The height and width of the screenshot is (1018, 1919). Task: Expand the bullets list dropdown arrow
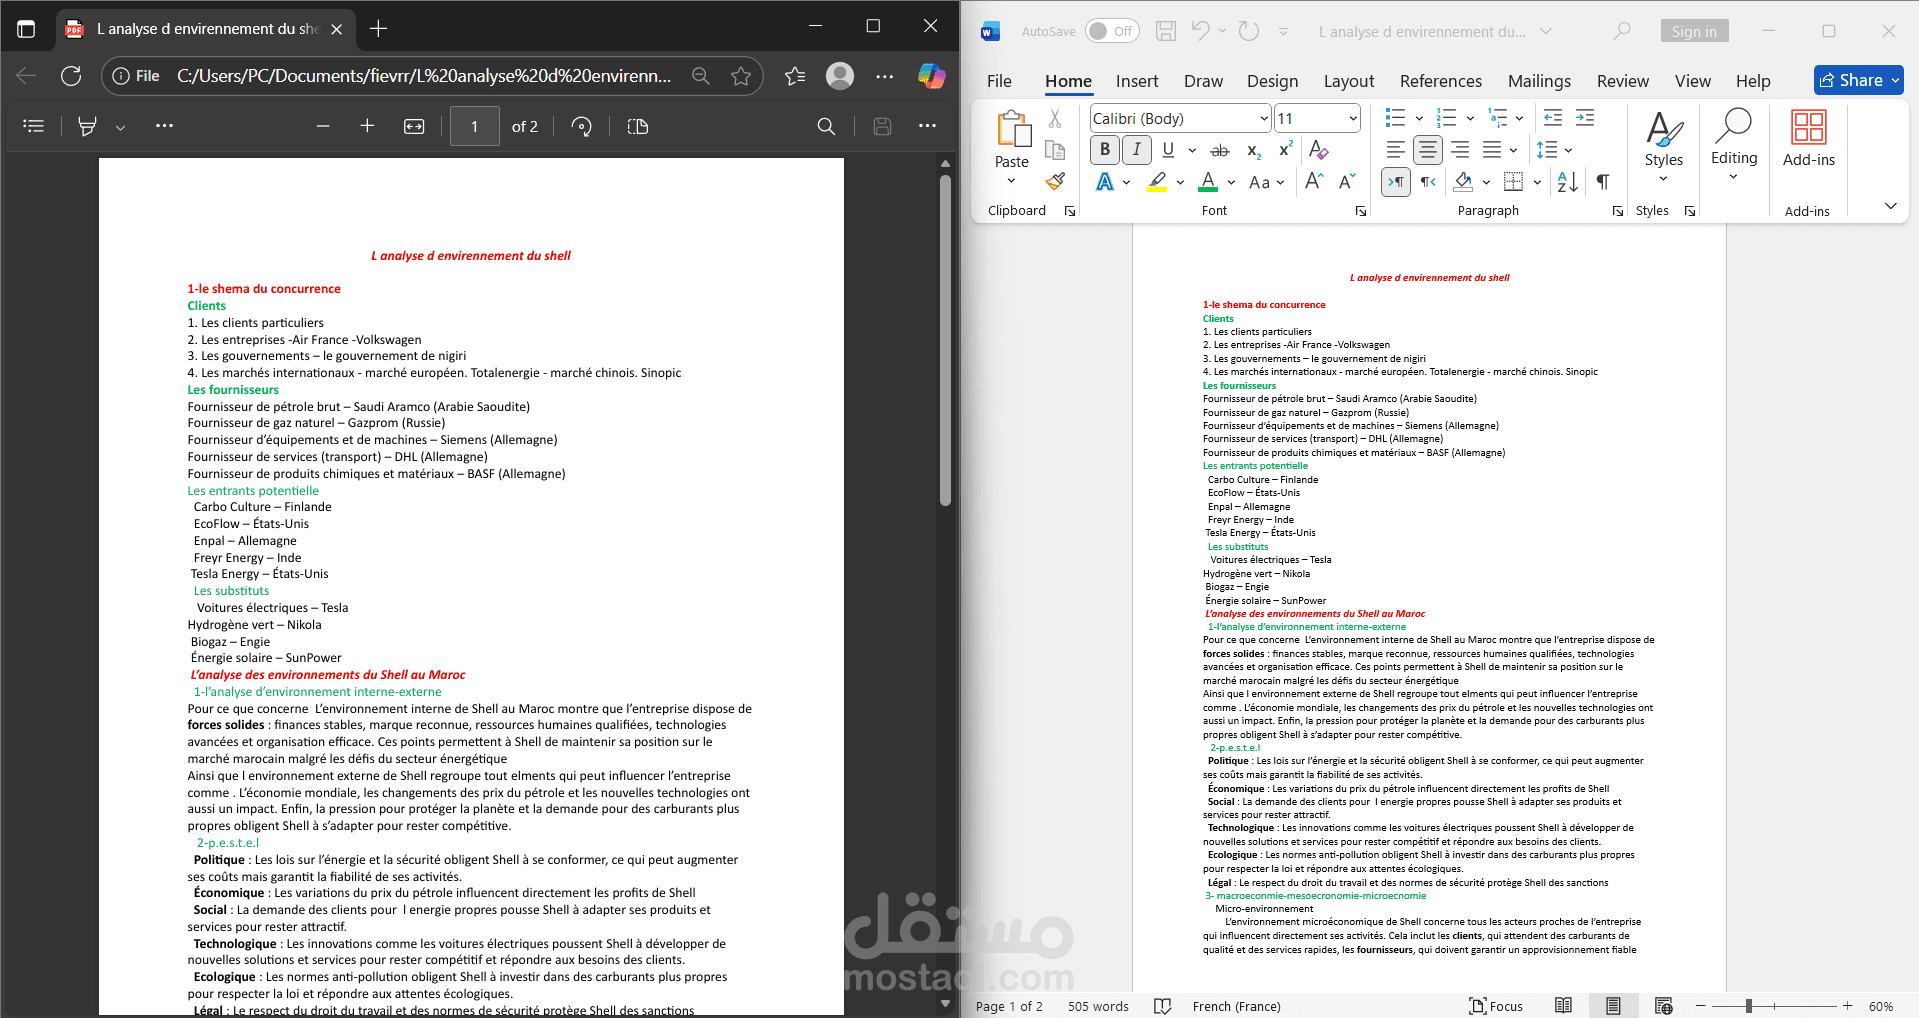point(1418,118)
